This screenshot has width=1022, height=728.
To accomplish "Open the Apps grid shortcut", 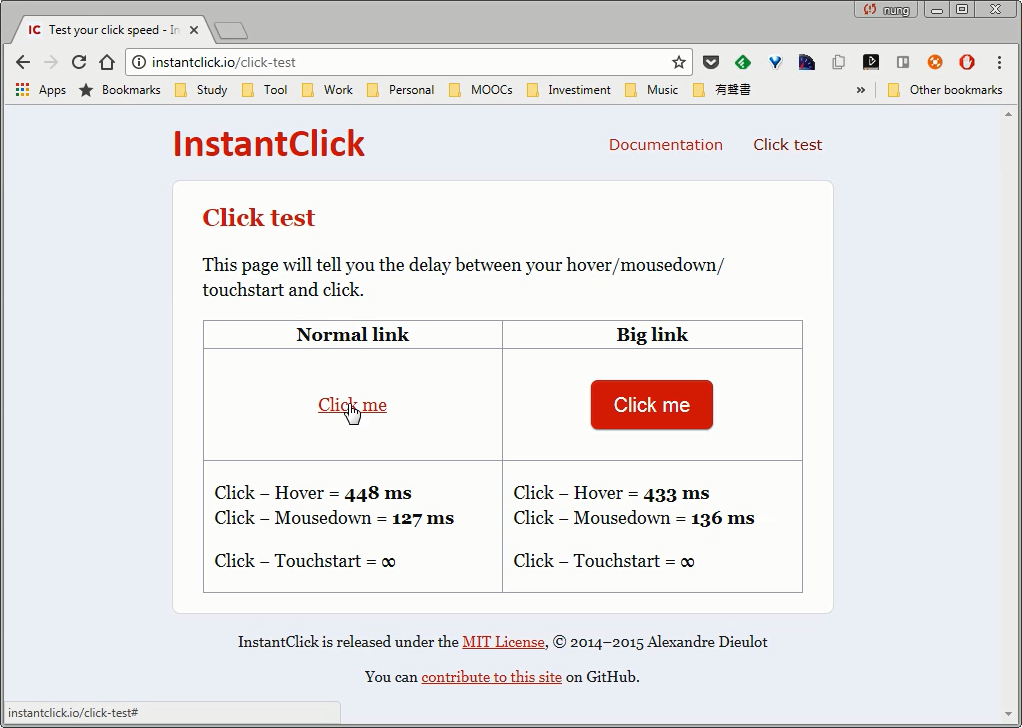I will pos(40,90).
